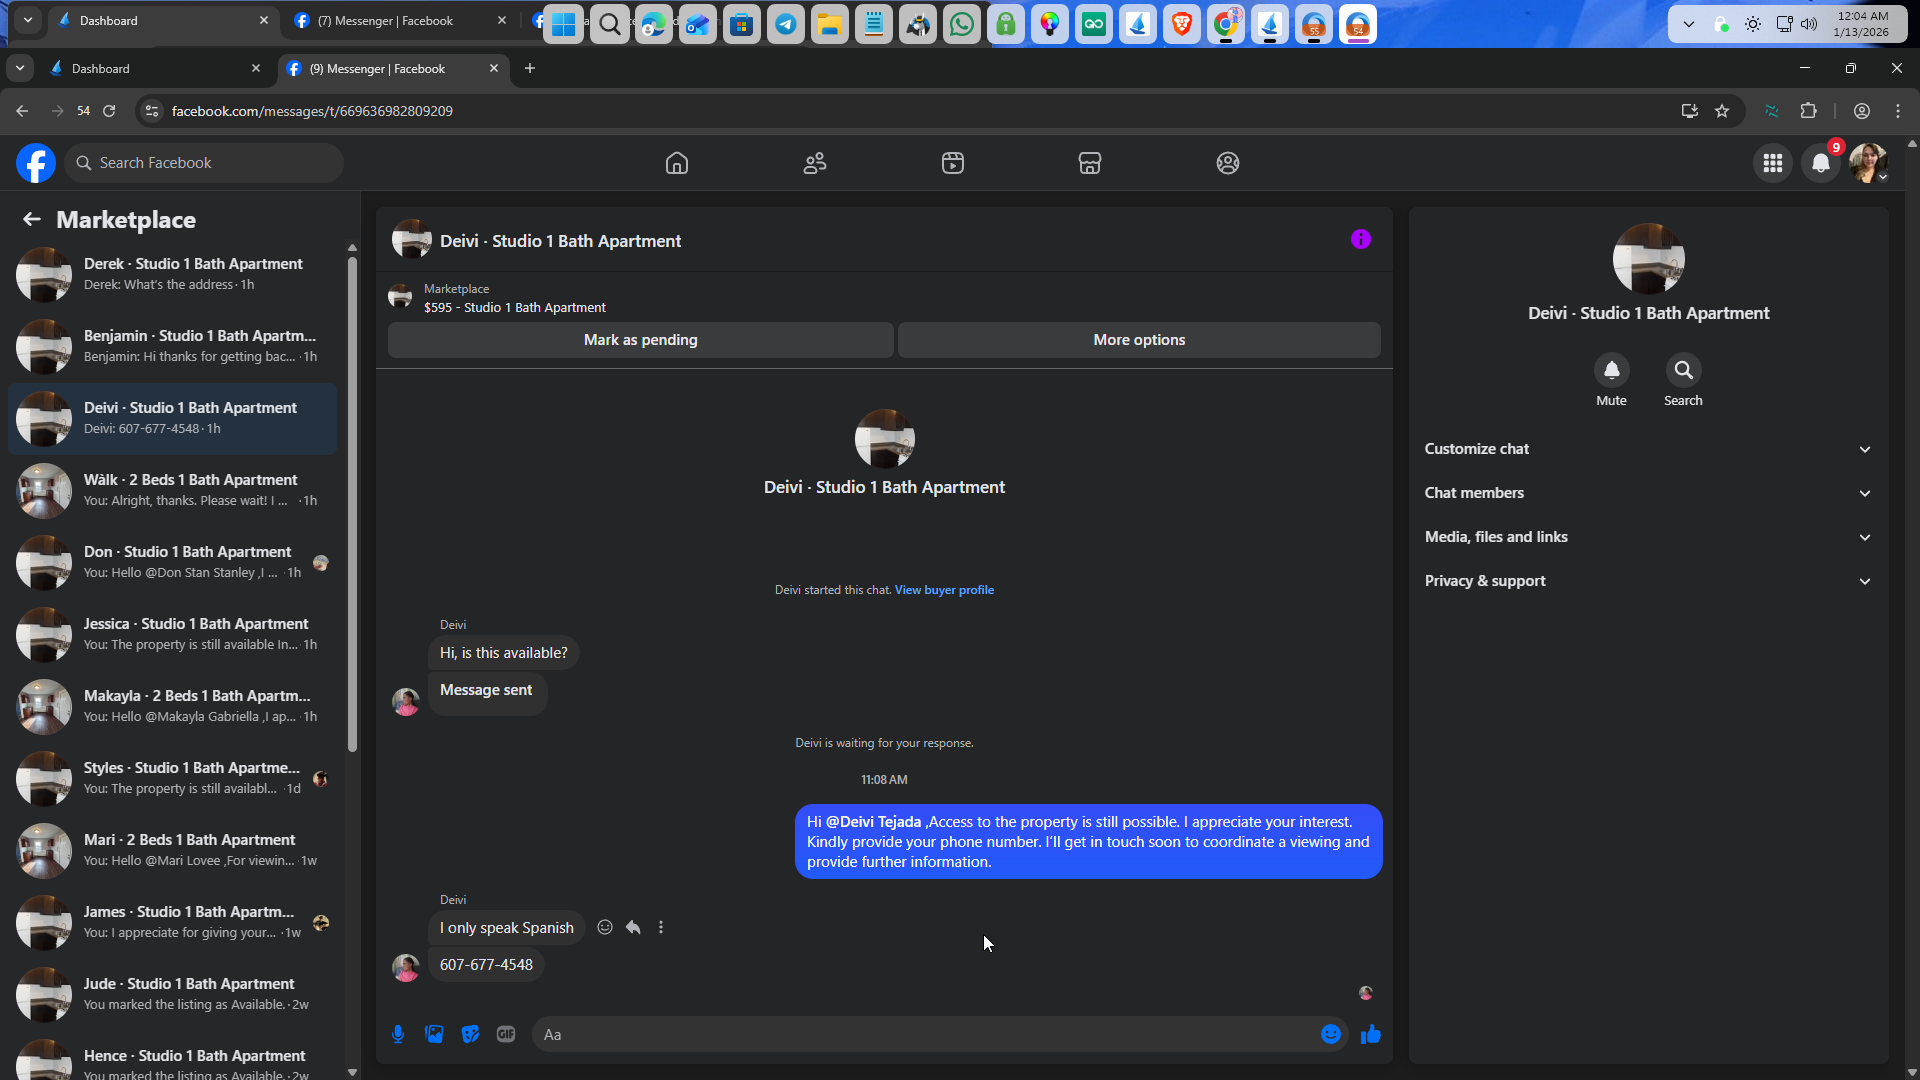Open the sticker picker icon
Viewport: 1920px width, 1080px height.
(x=470, y=1034)
